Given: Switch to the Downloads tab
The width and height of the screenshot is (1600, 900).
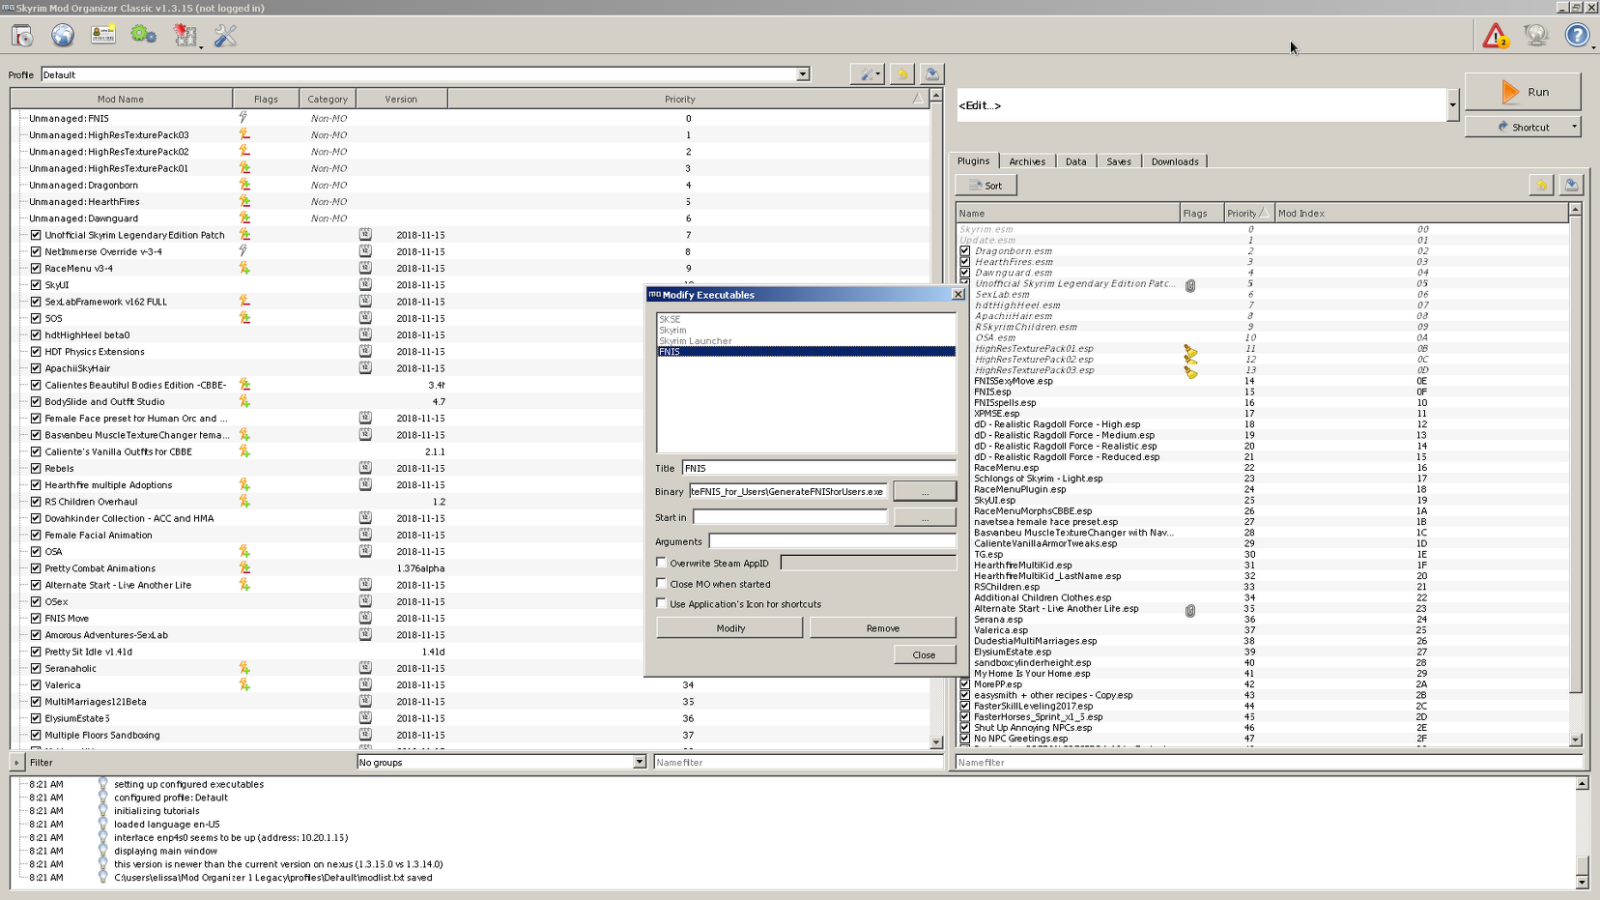Looking at the screenshot, I should 1175,161.
